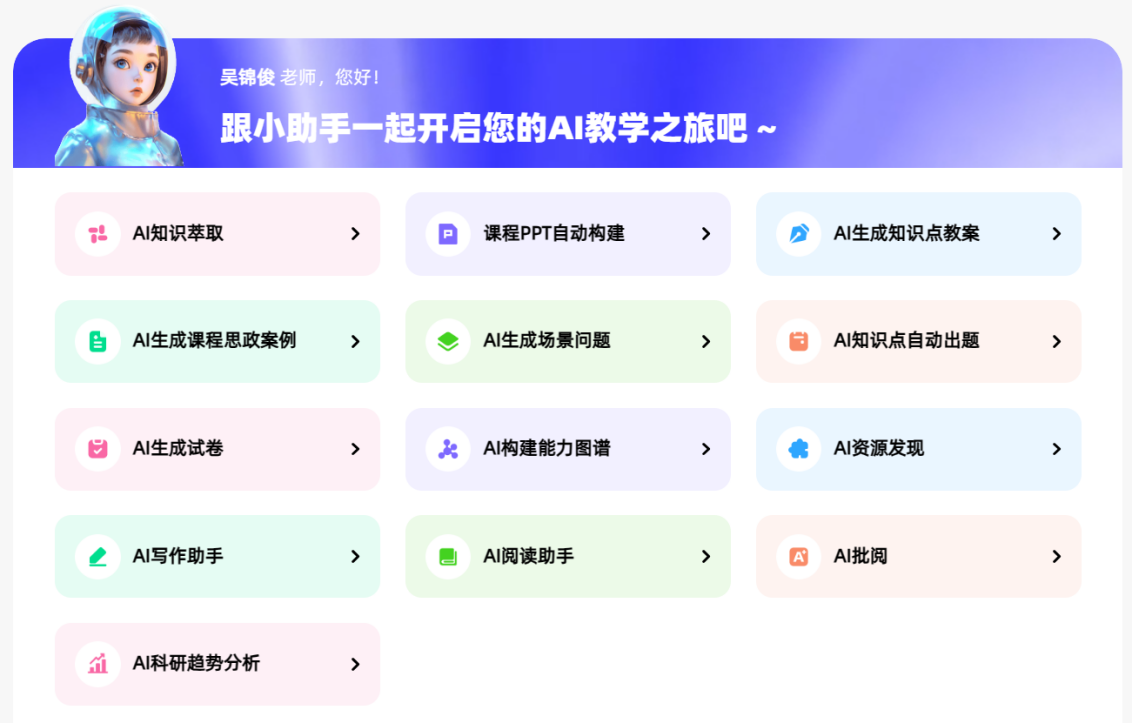The height and width of the screenshot is (723, 1132).
Task: Select the AI科研趋势分析 label text
Action: point(196,664)
